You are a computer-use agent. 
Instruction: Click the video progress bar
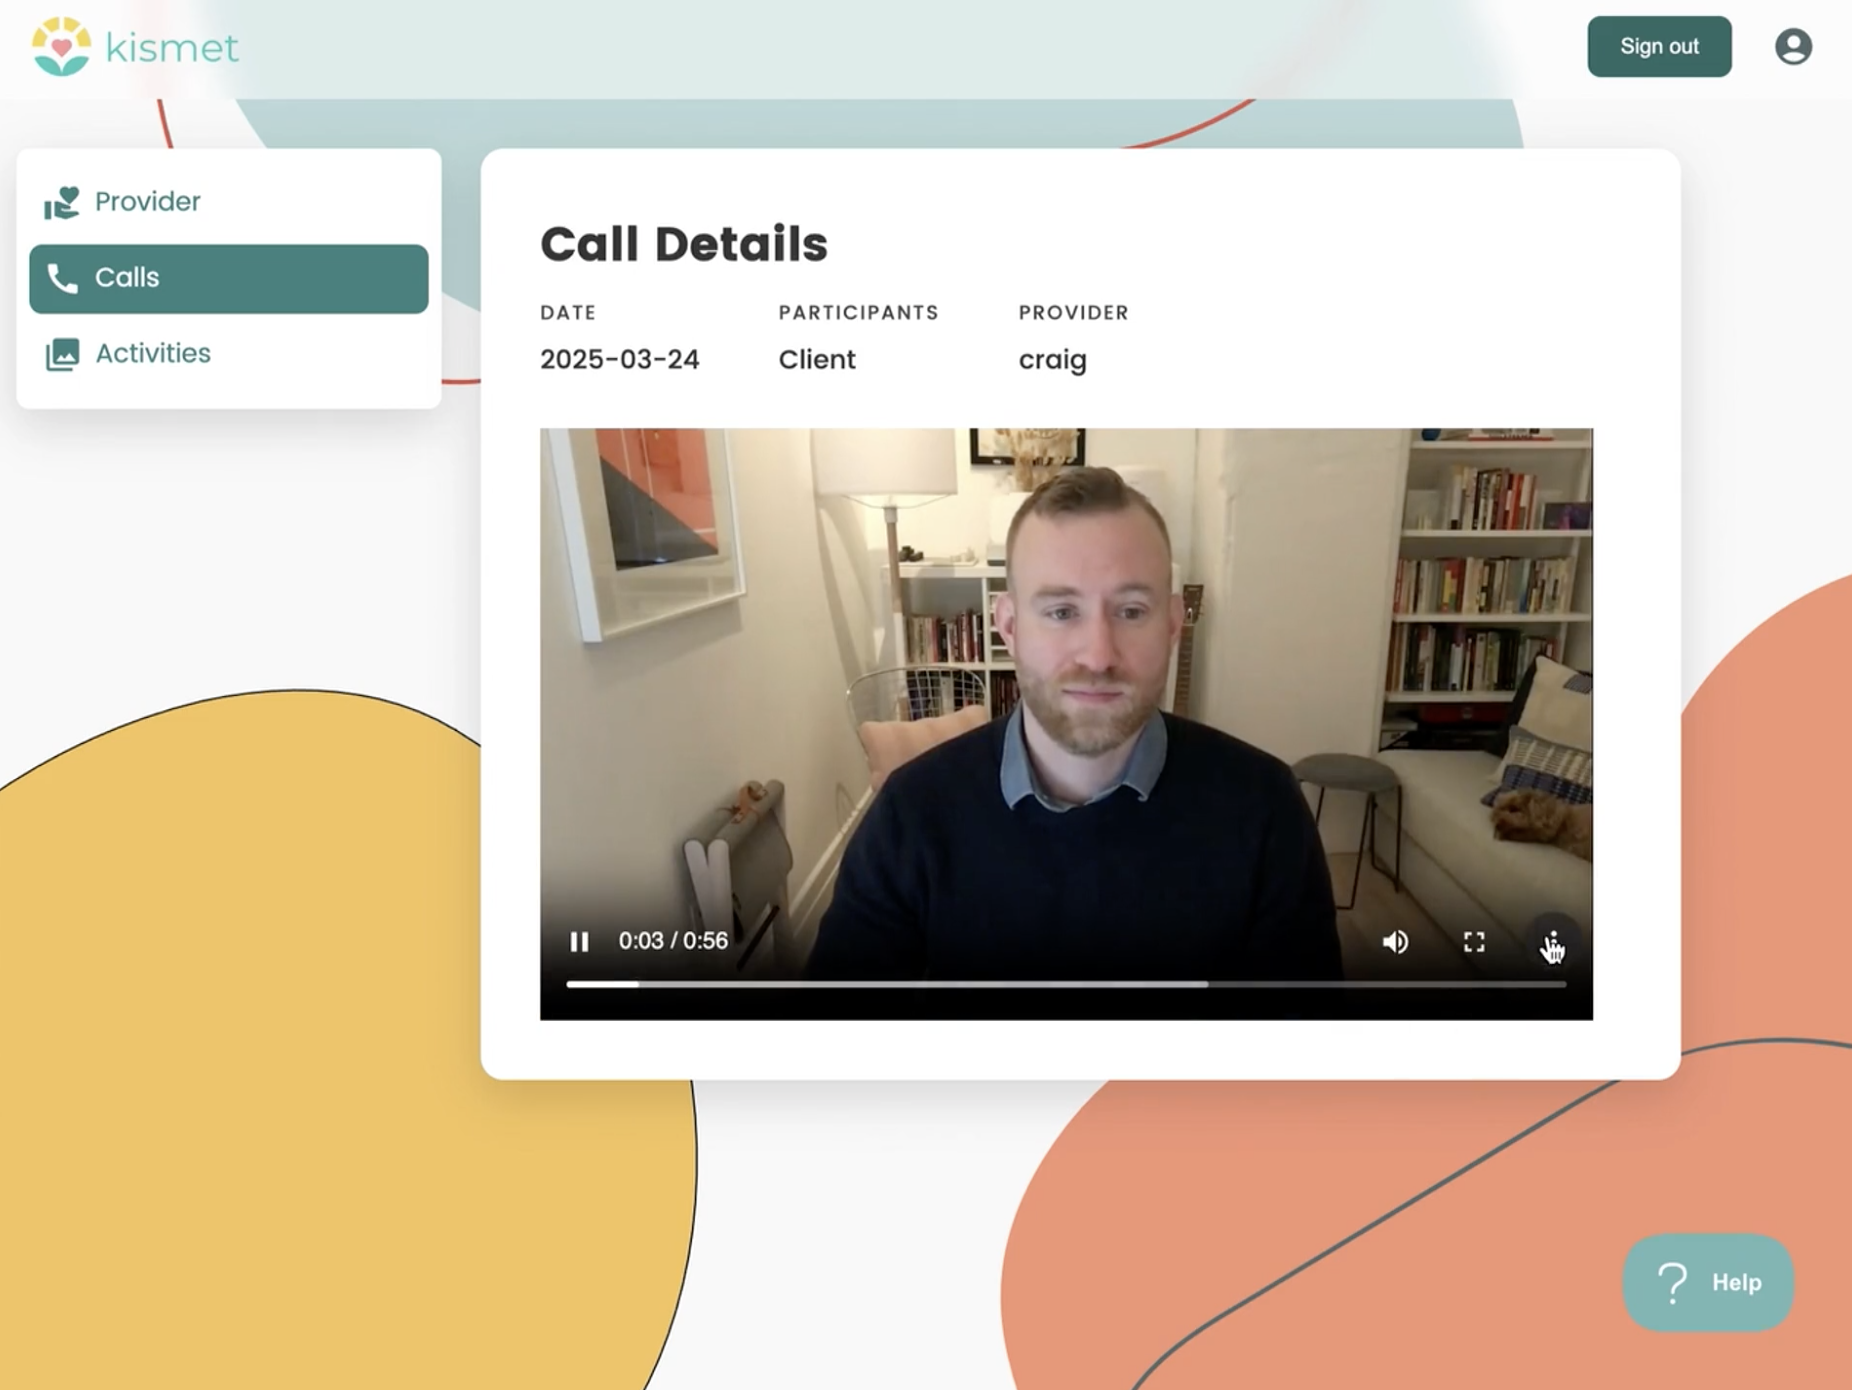1066,985
